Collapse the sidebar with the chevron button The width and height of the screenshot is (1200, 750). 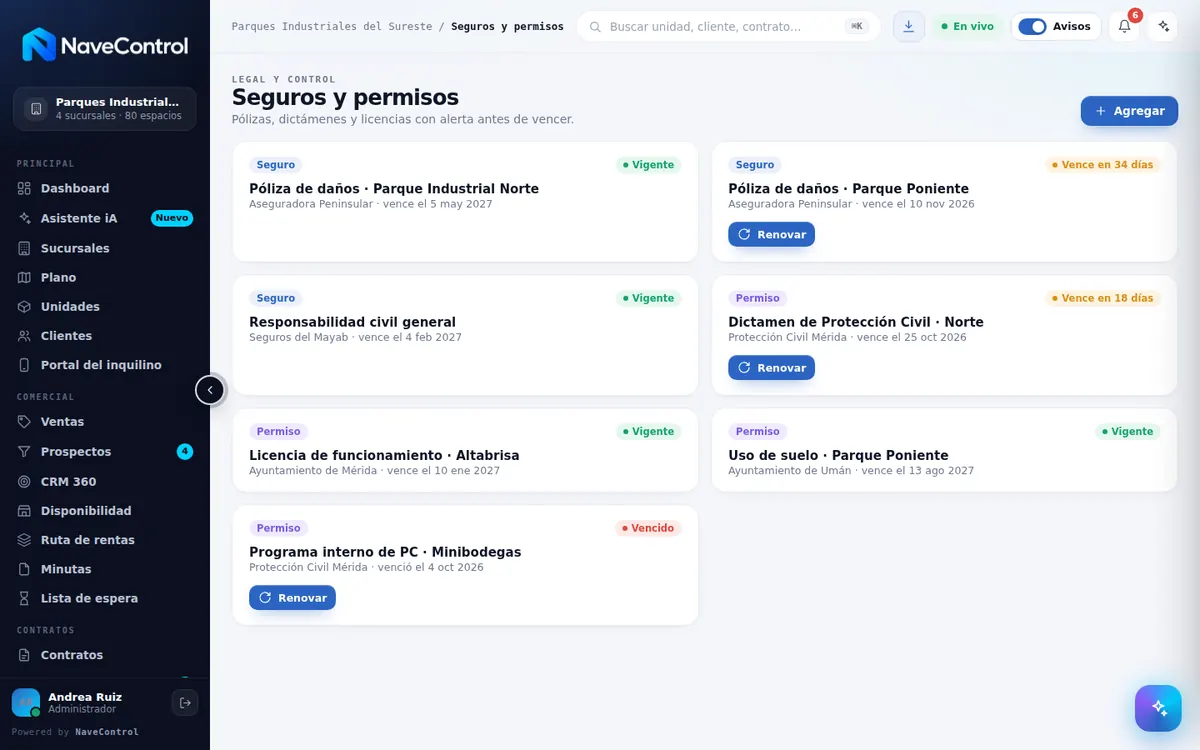(x=210, y=390)
